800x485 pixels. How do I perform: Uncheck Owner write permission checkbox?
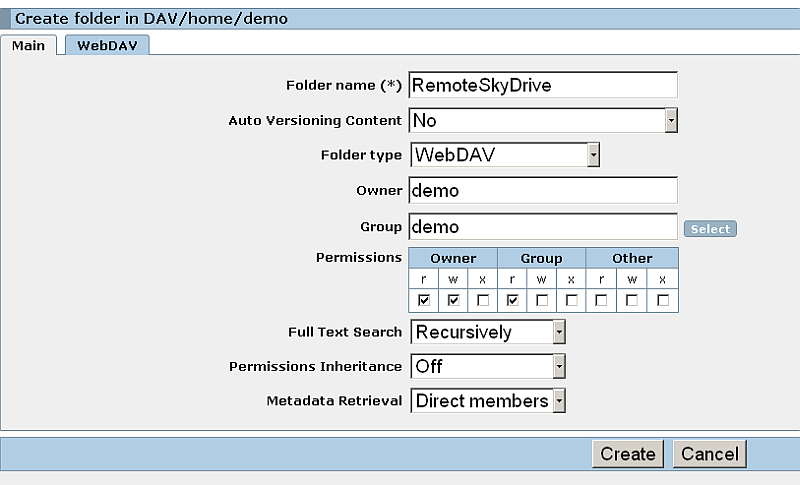click(x=453, y=300)
